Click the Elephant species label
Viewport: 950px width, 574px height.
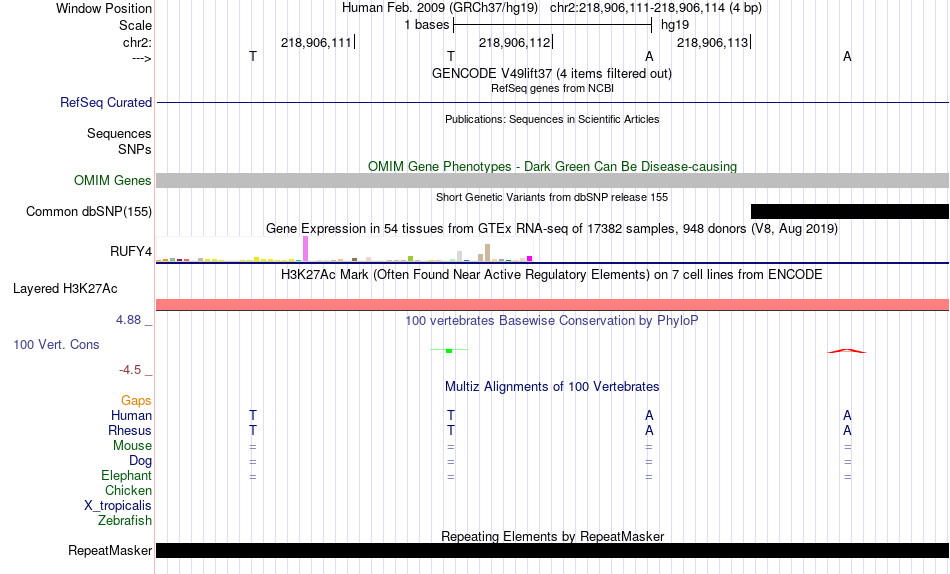127,475
